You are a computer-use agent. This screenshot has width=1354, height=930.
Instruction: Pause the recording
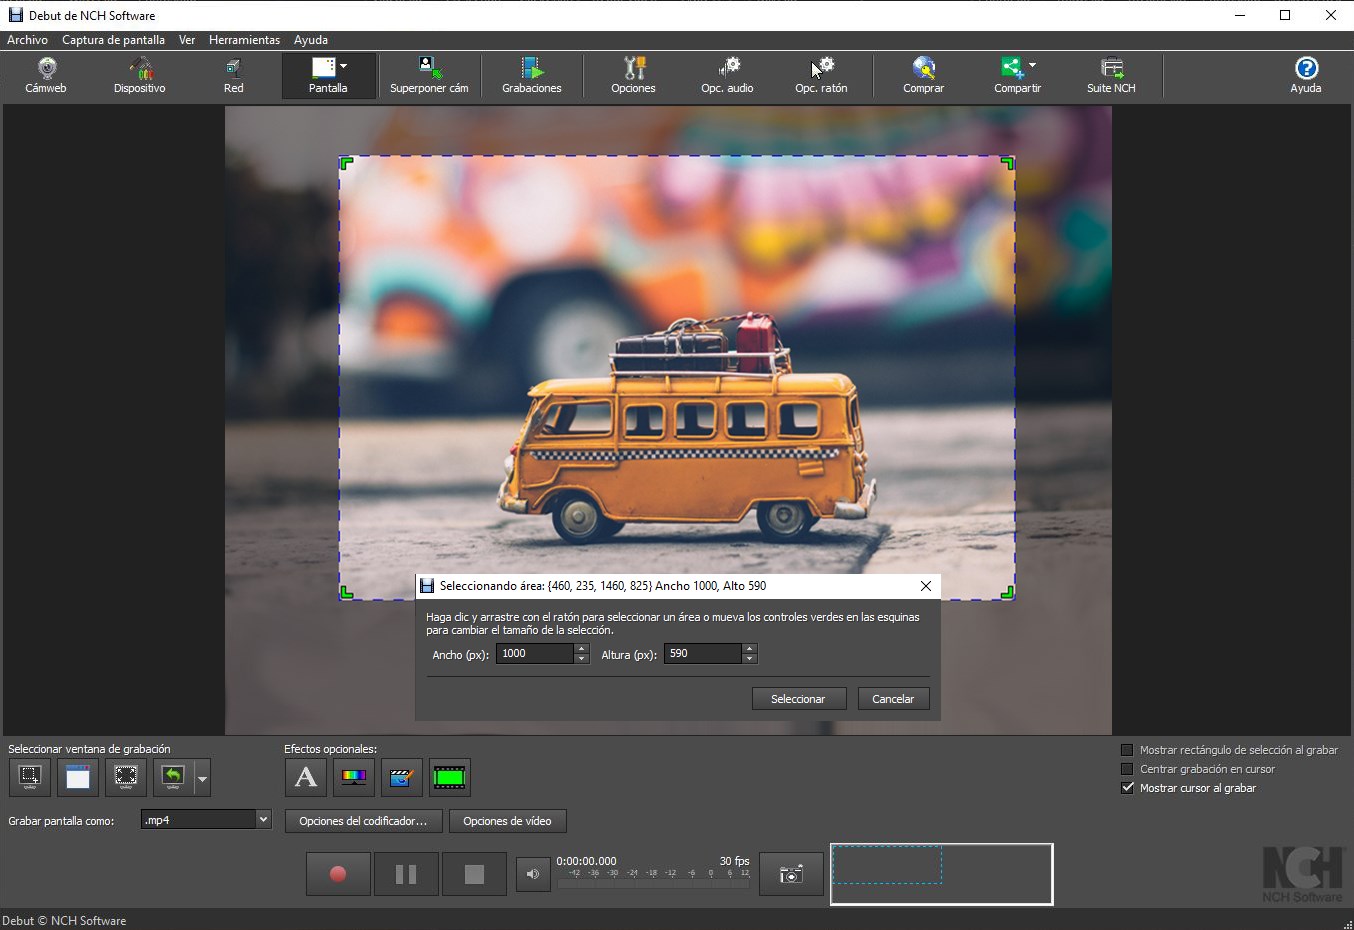click(x=406, y=874)
